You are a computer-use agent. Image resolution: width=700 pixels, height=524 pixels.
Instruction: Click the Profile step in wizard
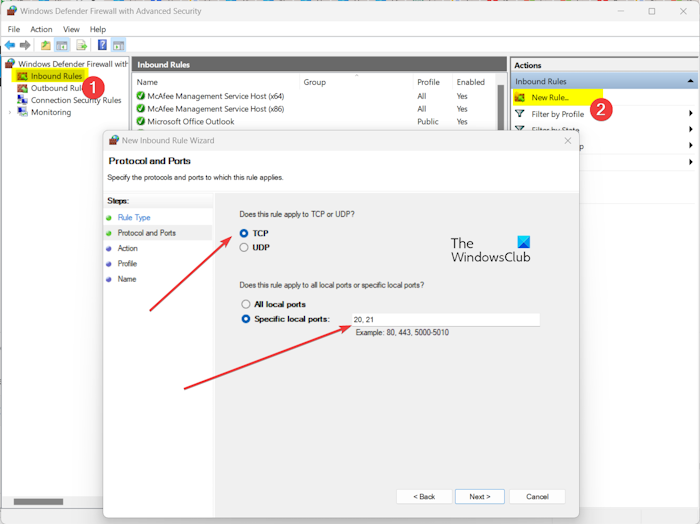tap(127, 263)
